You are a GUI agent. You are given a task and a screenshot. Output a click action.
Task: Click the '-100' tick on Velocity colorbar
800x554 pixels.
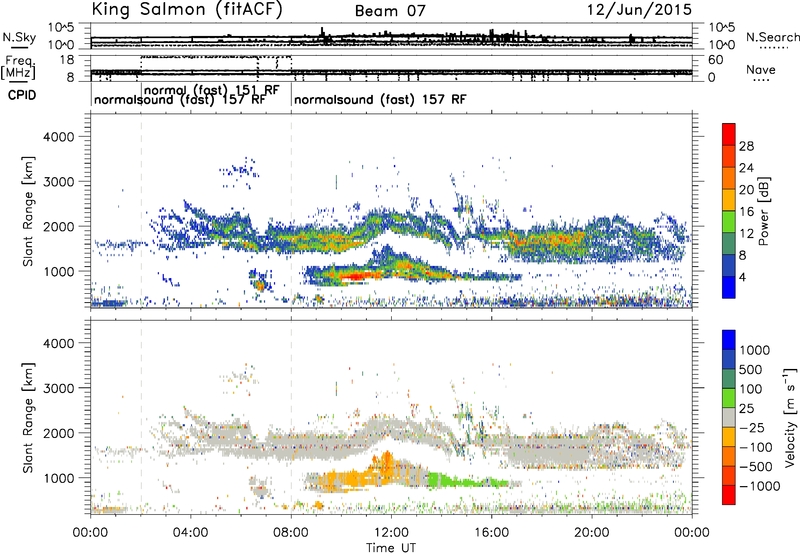coord(756,447)
